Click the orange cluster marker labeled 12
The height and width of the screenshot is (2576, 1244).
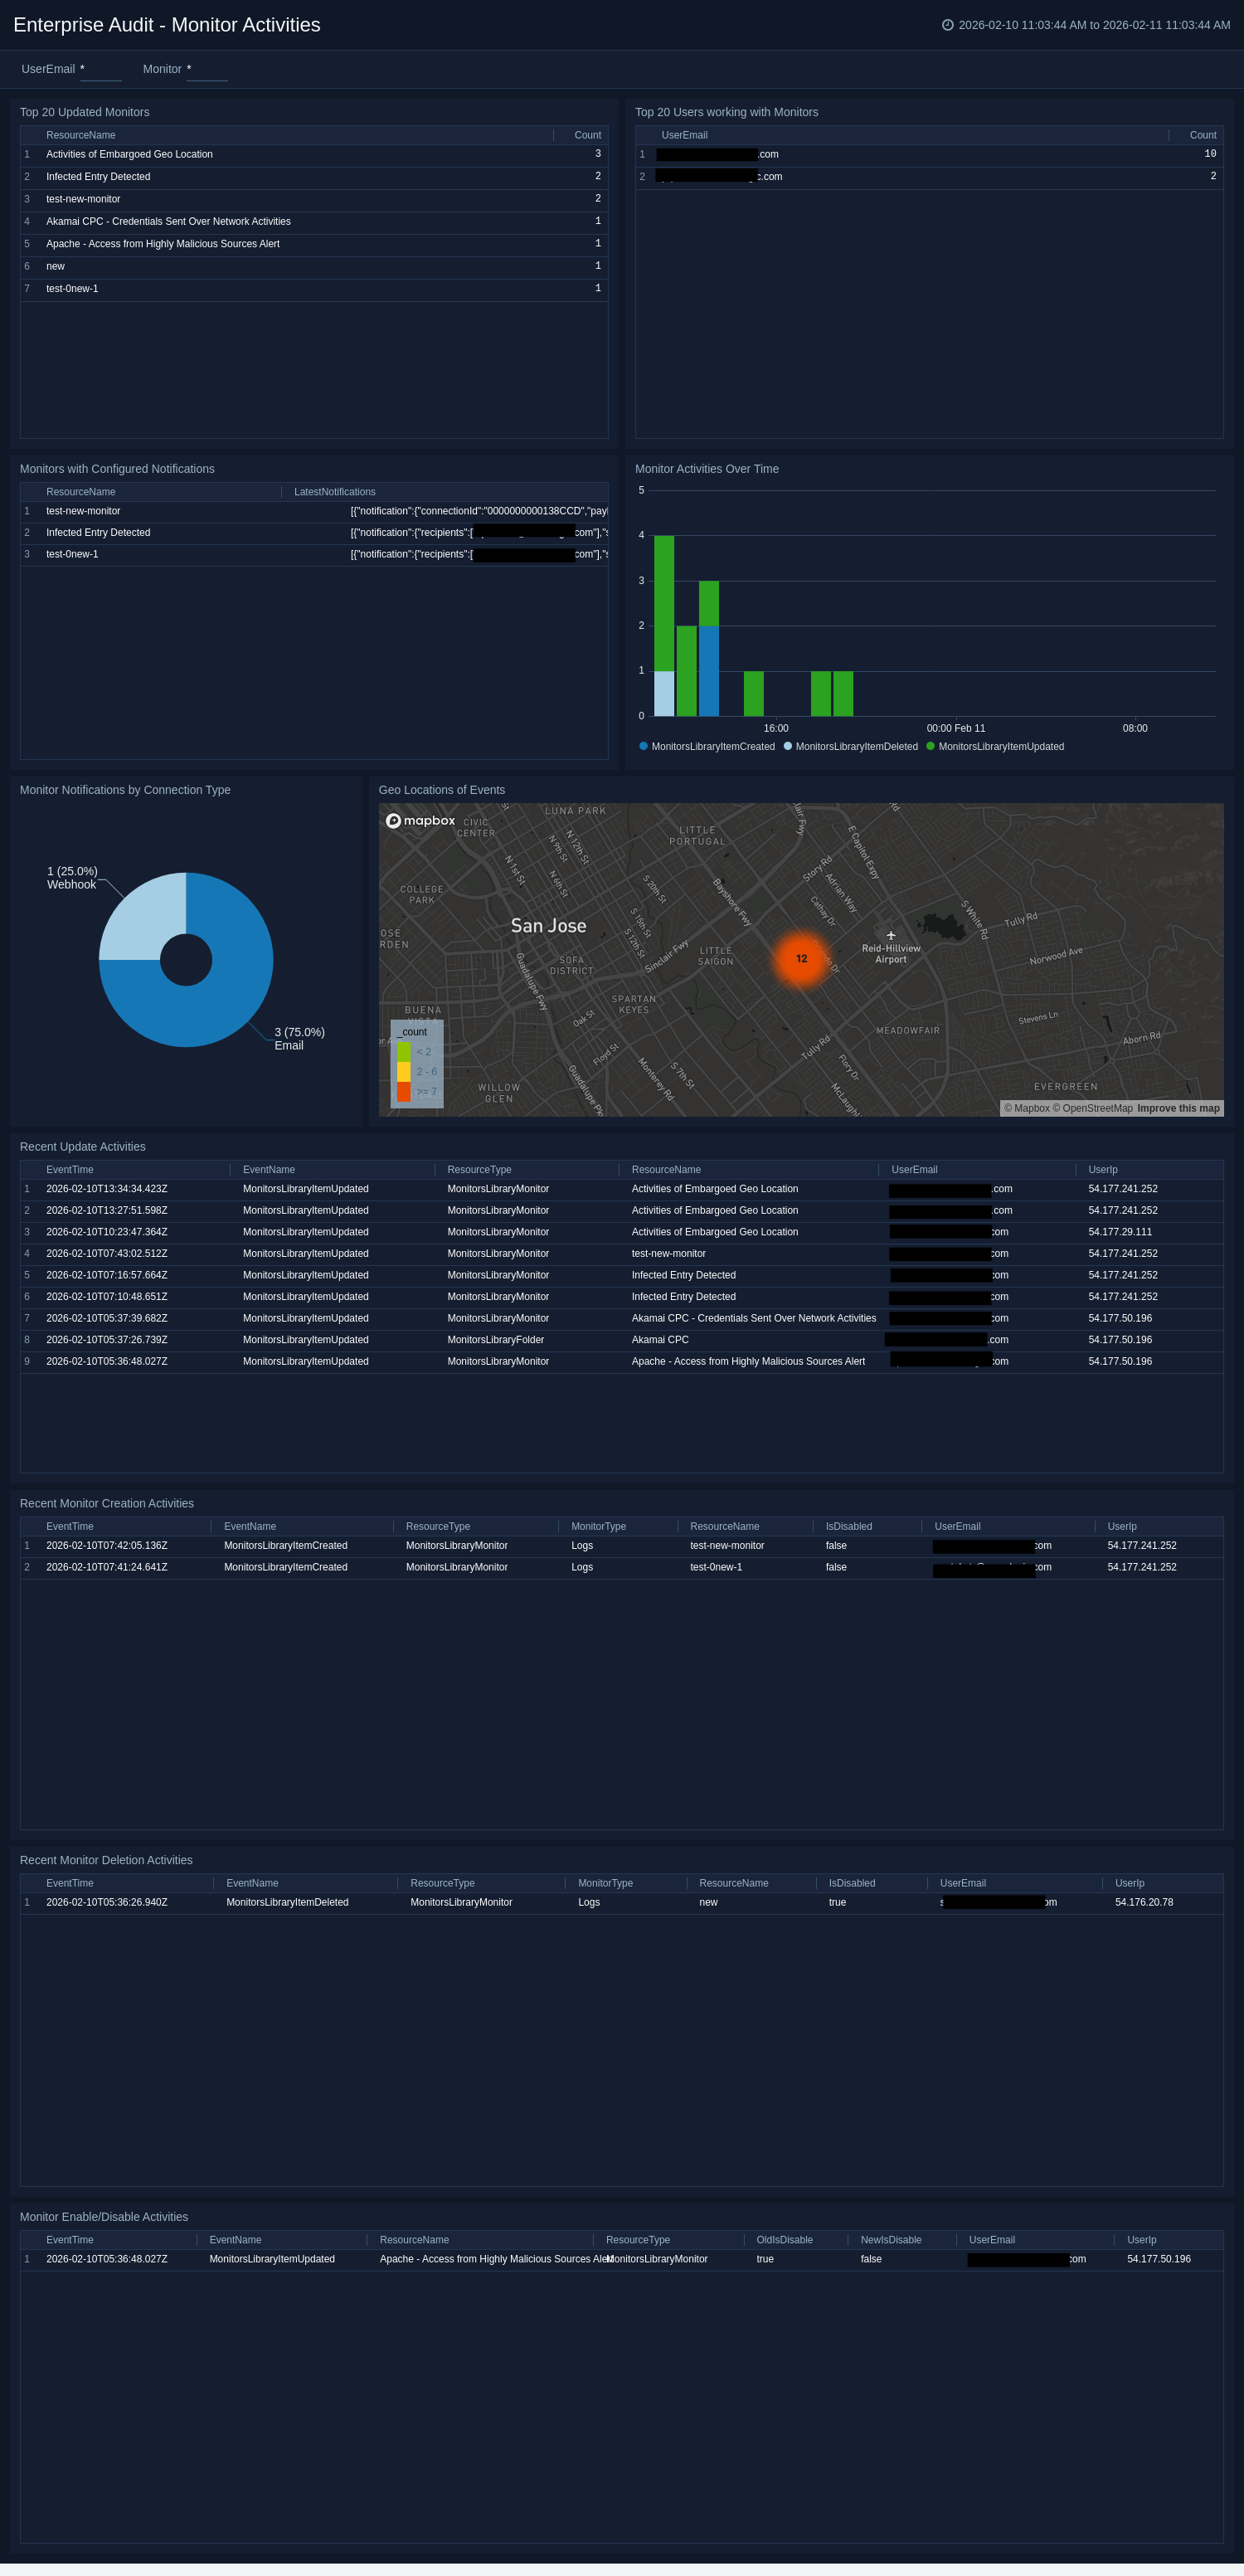pyautogui.click(x=801, y=958)
